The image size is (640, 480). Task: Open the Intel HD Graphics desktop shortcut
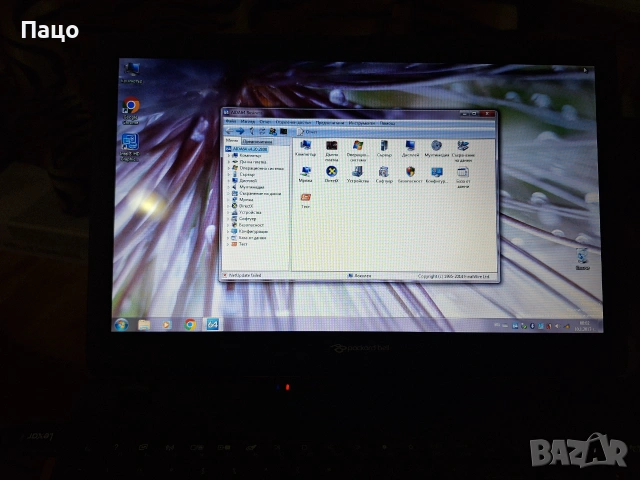[x=130, y=147]
